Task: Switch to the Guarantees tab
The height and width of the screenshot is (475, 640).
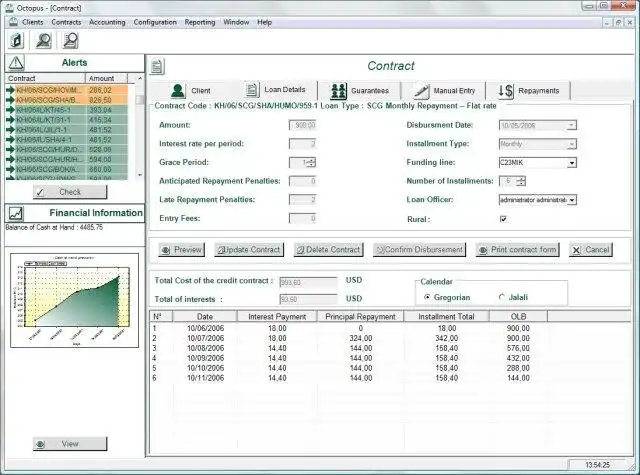Action: [359, 91]
